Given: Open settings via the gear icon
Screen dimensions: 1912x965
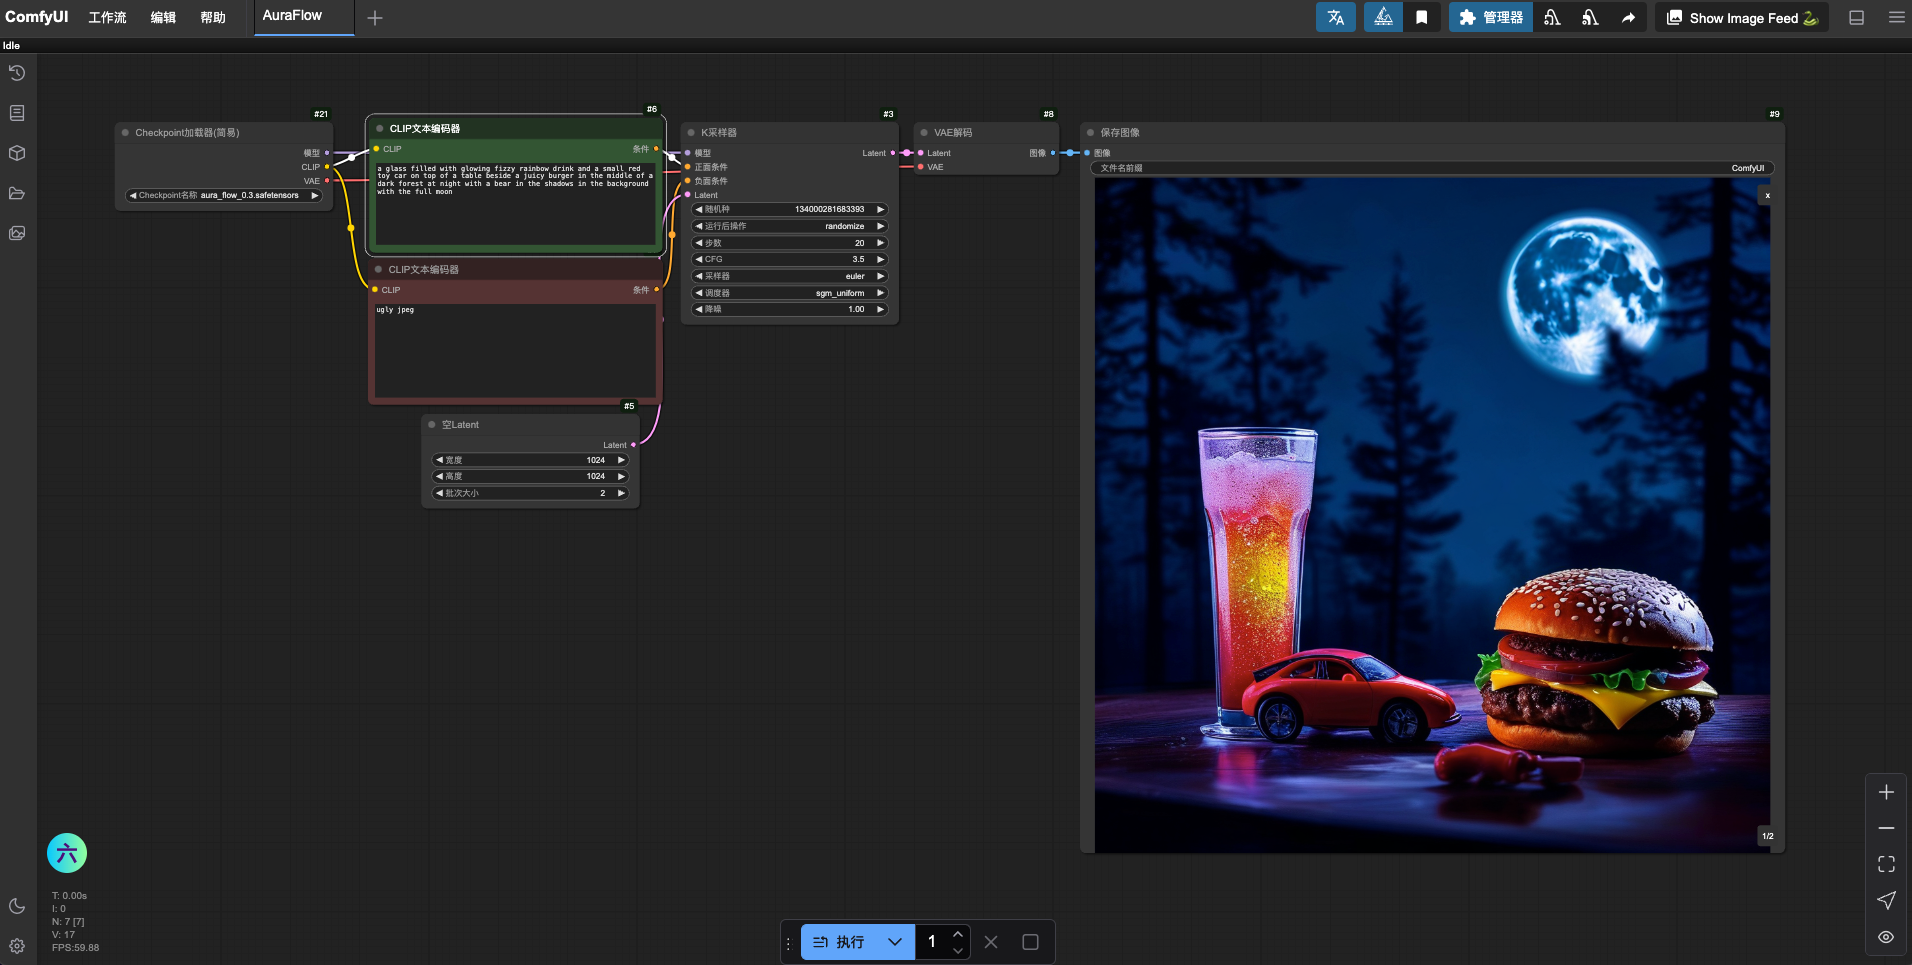Looking at the screenshot, I should (x=17, y=946).
